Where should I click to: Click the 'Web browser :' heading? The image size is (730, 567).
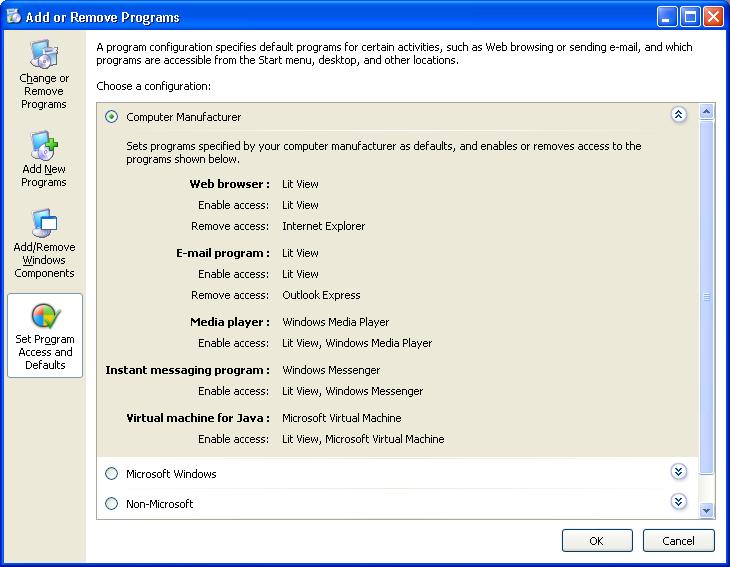[230, 184]
